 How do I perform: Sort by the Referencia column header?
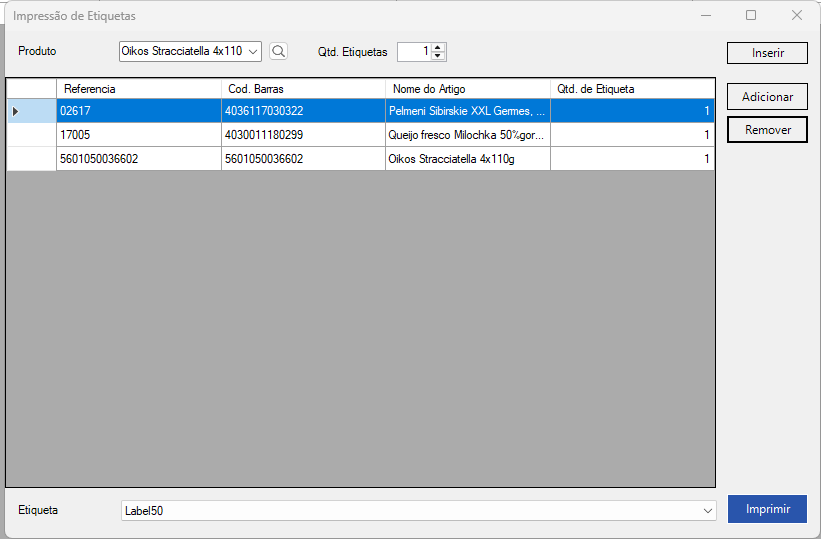pos(138,89)
